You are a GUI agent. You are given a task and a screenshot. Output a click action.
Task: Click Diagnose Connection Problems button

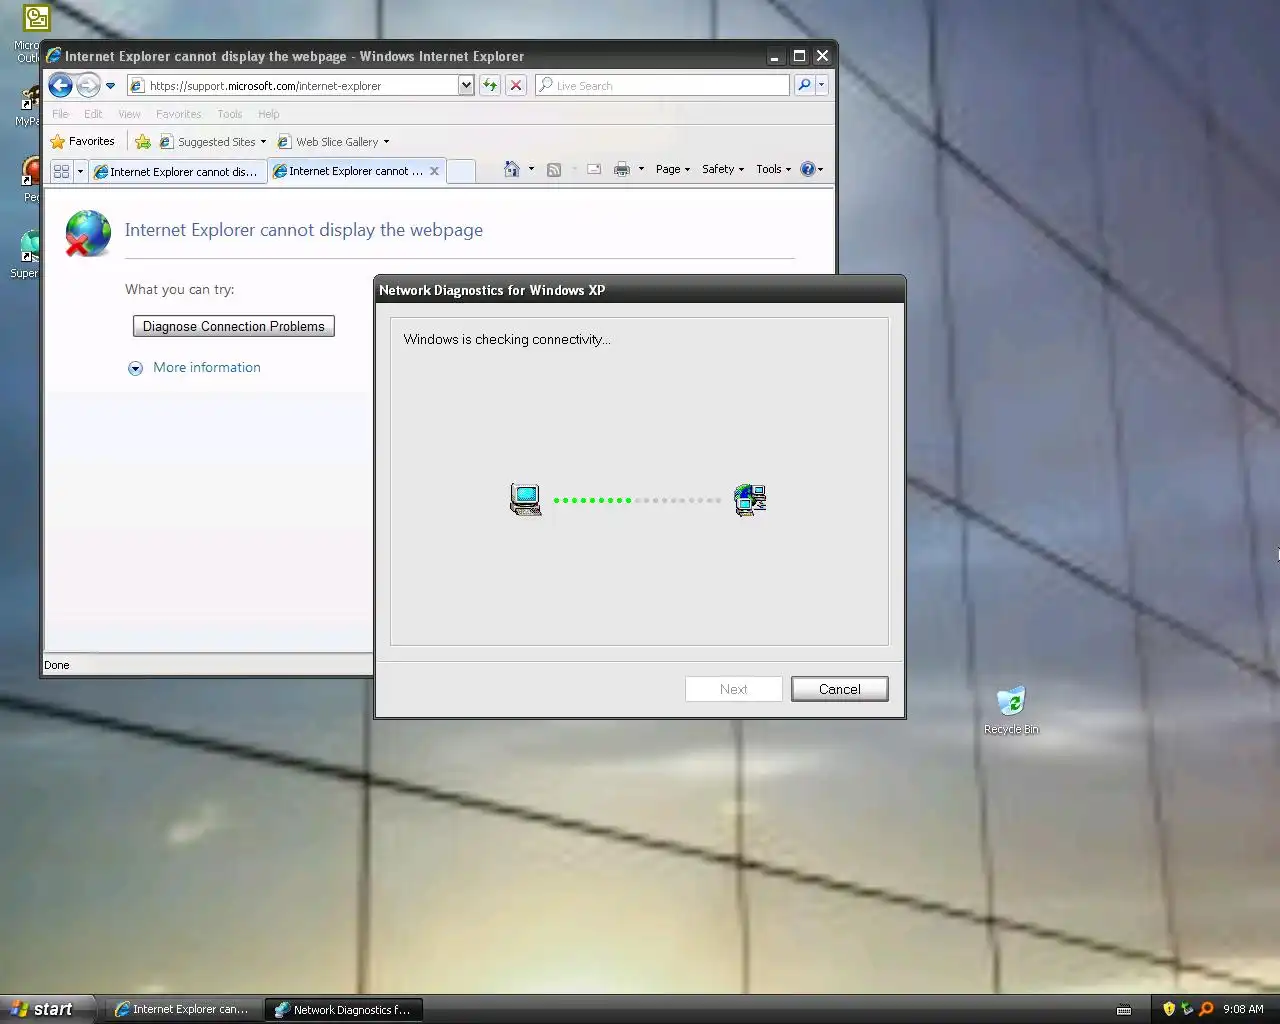point(234,326)
